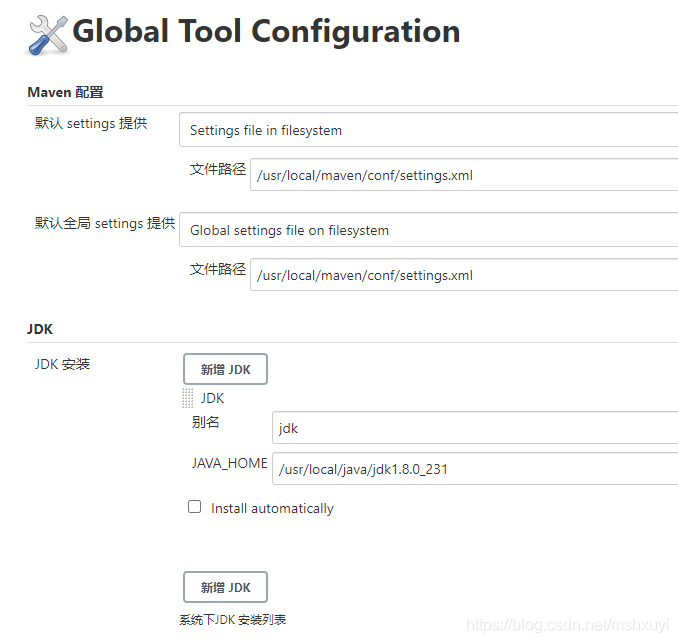The width and height of the screenshot is (678, 643).
Task: Open the Settings file in filesystem dropdown
Action: point(429,130)
